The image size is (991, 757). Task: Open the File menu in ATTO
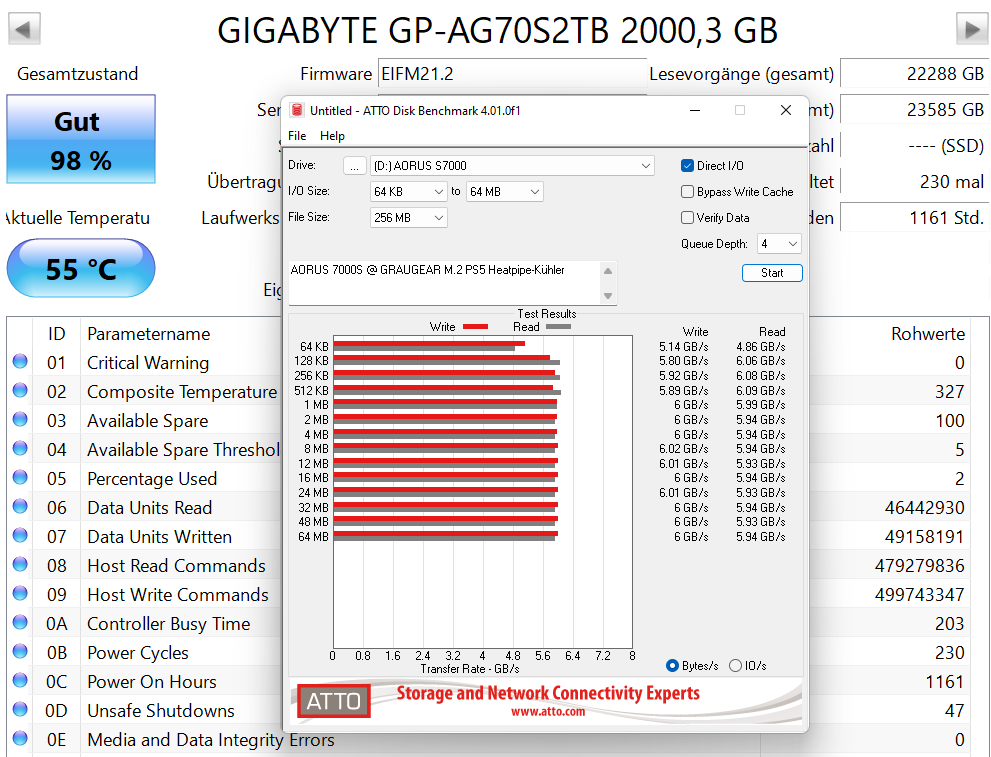[x=297, y=136]
